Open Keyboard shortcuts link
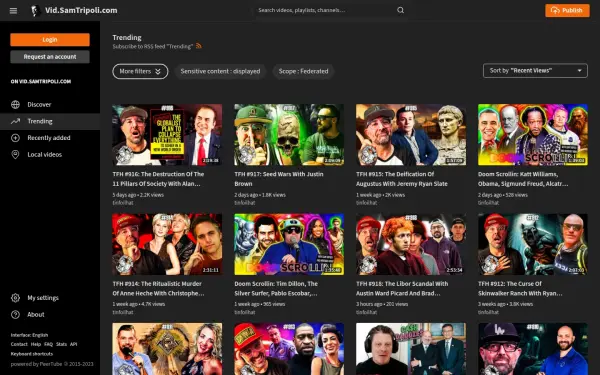 tap(32, 354)
